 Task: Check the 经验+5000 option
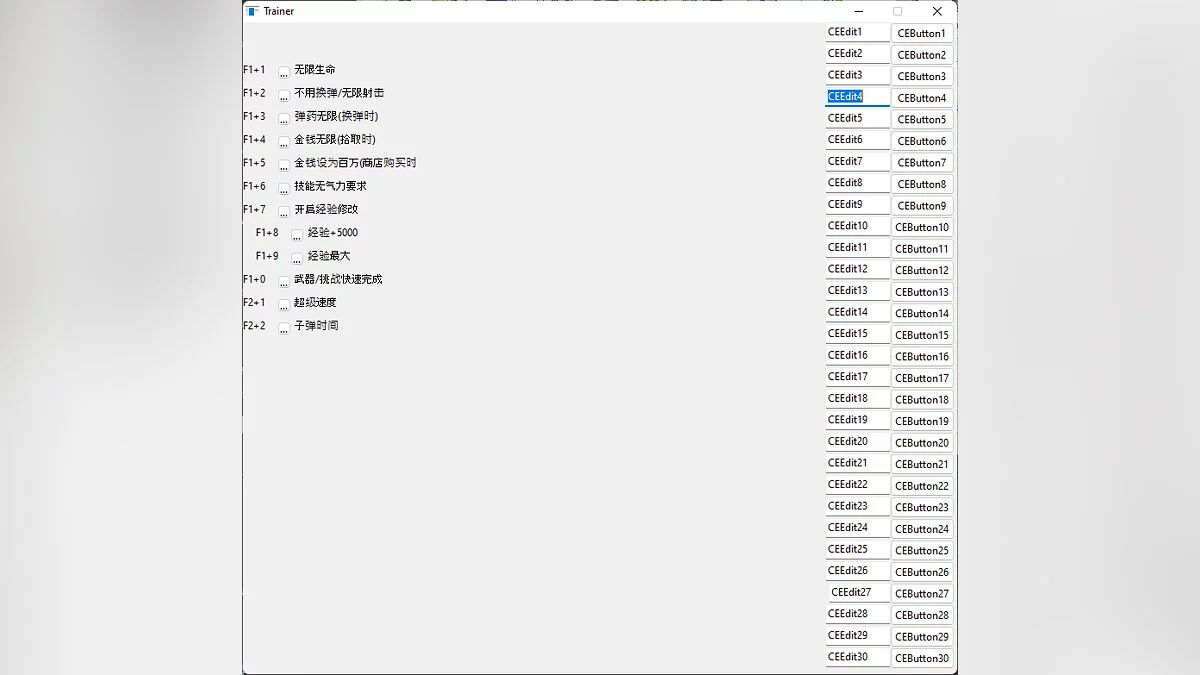(297, 234)
